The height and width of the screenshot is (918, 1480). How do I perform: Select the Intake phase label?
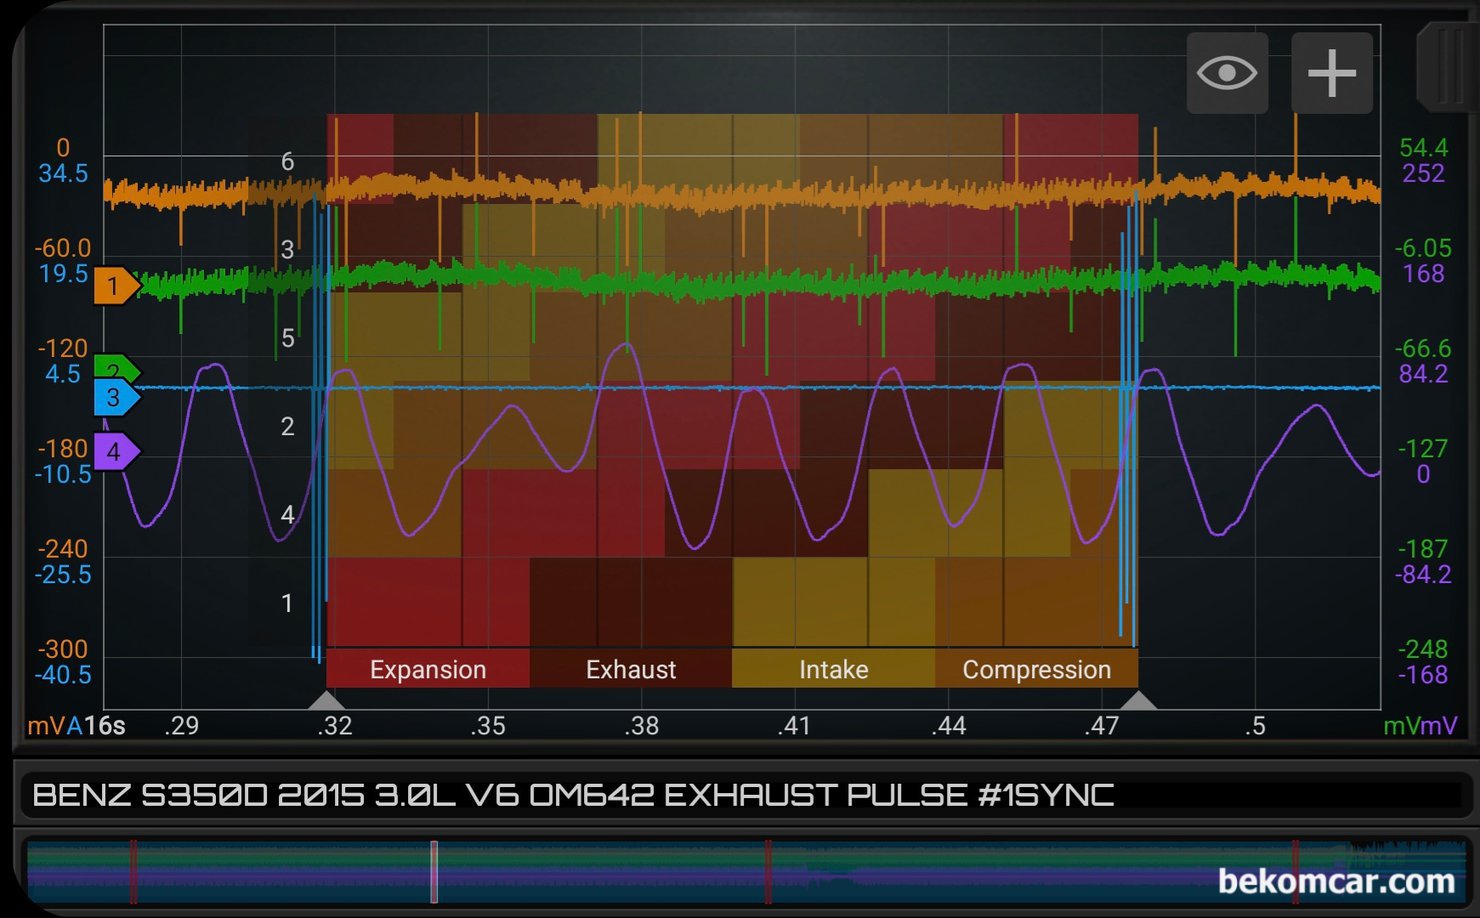coord(833,669)
